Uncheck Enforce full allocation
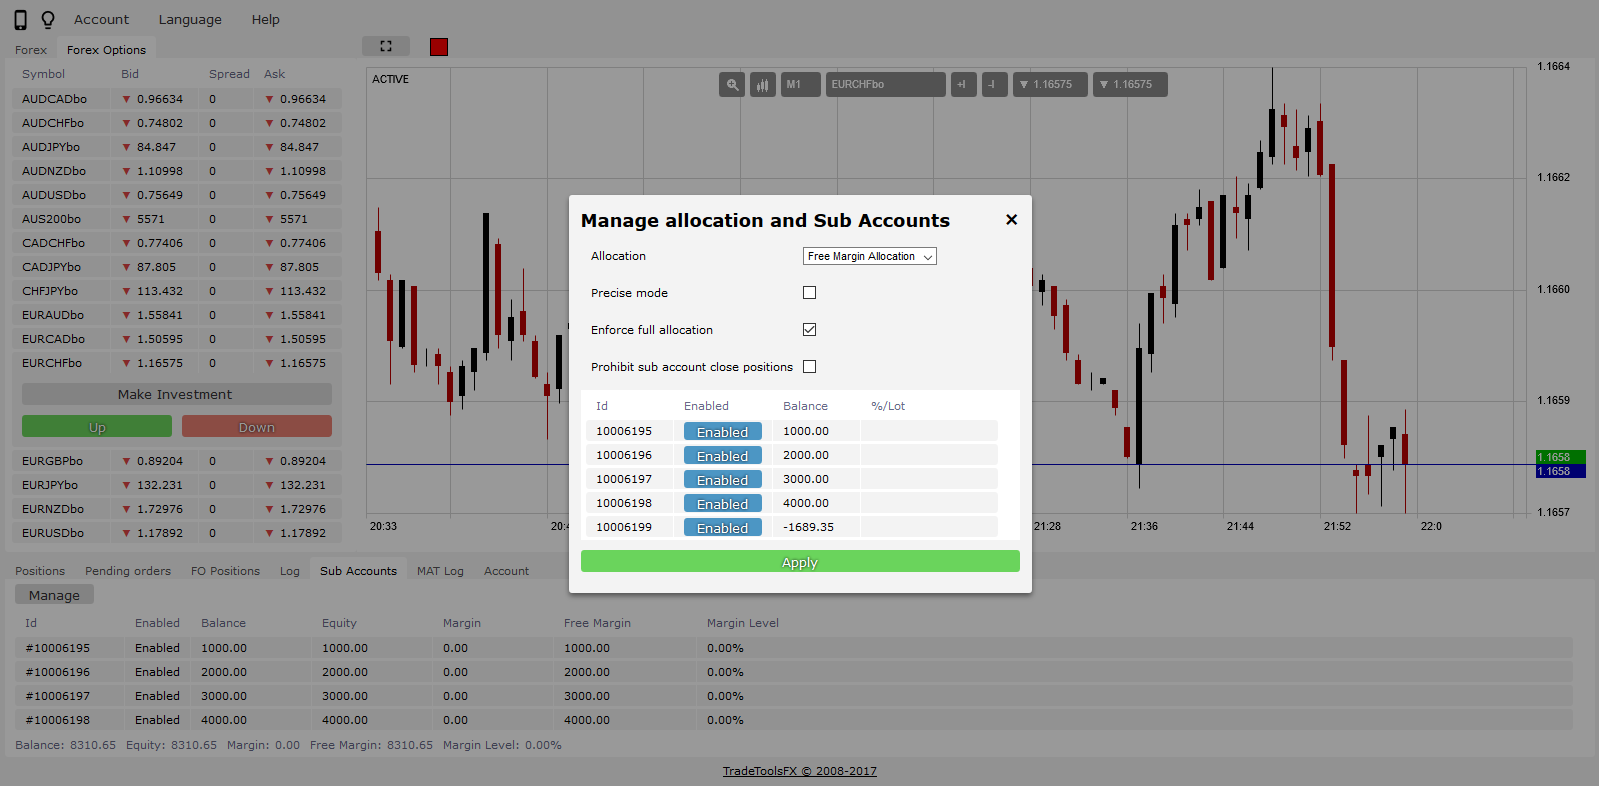 [x=809, y=330]
